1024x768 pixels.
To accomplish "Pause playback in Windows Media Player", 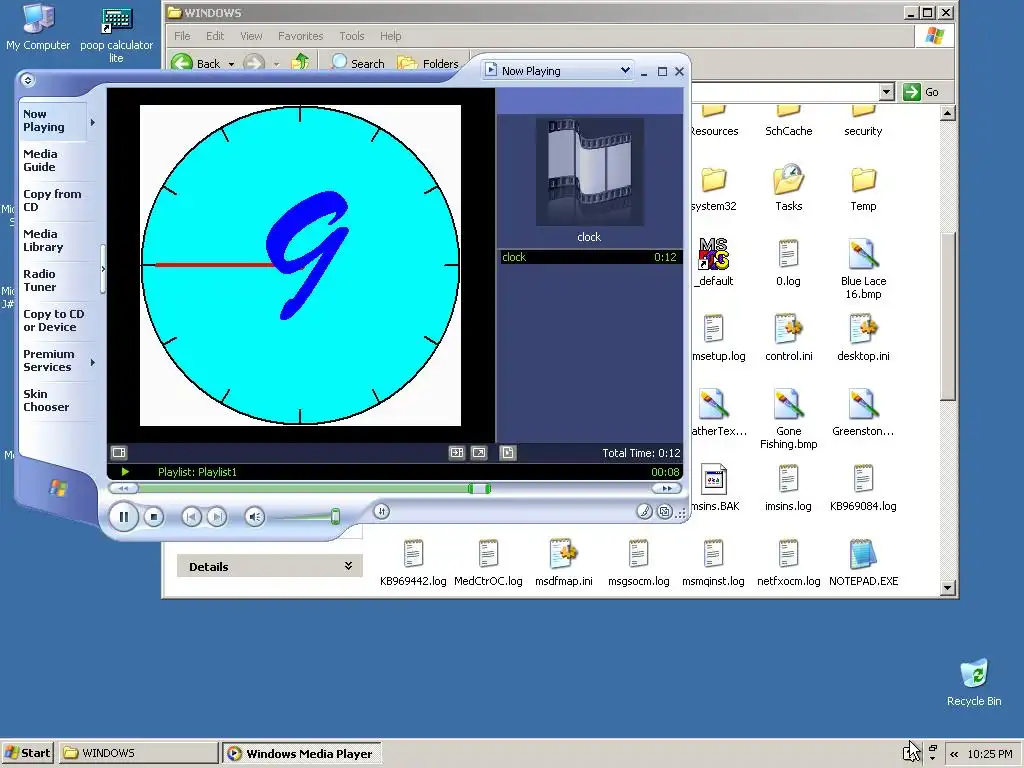I will point(123,517).
